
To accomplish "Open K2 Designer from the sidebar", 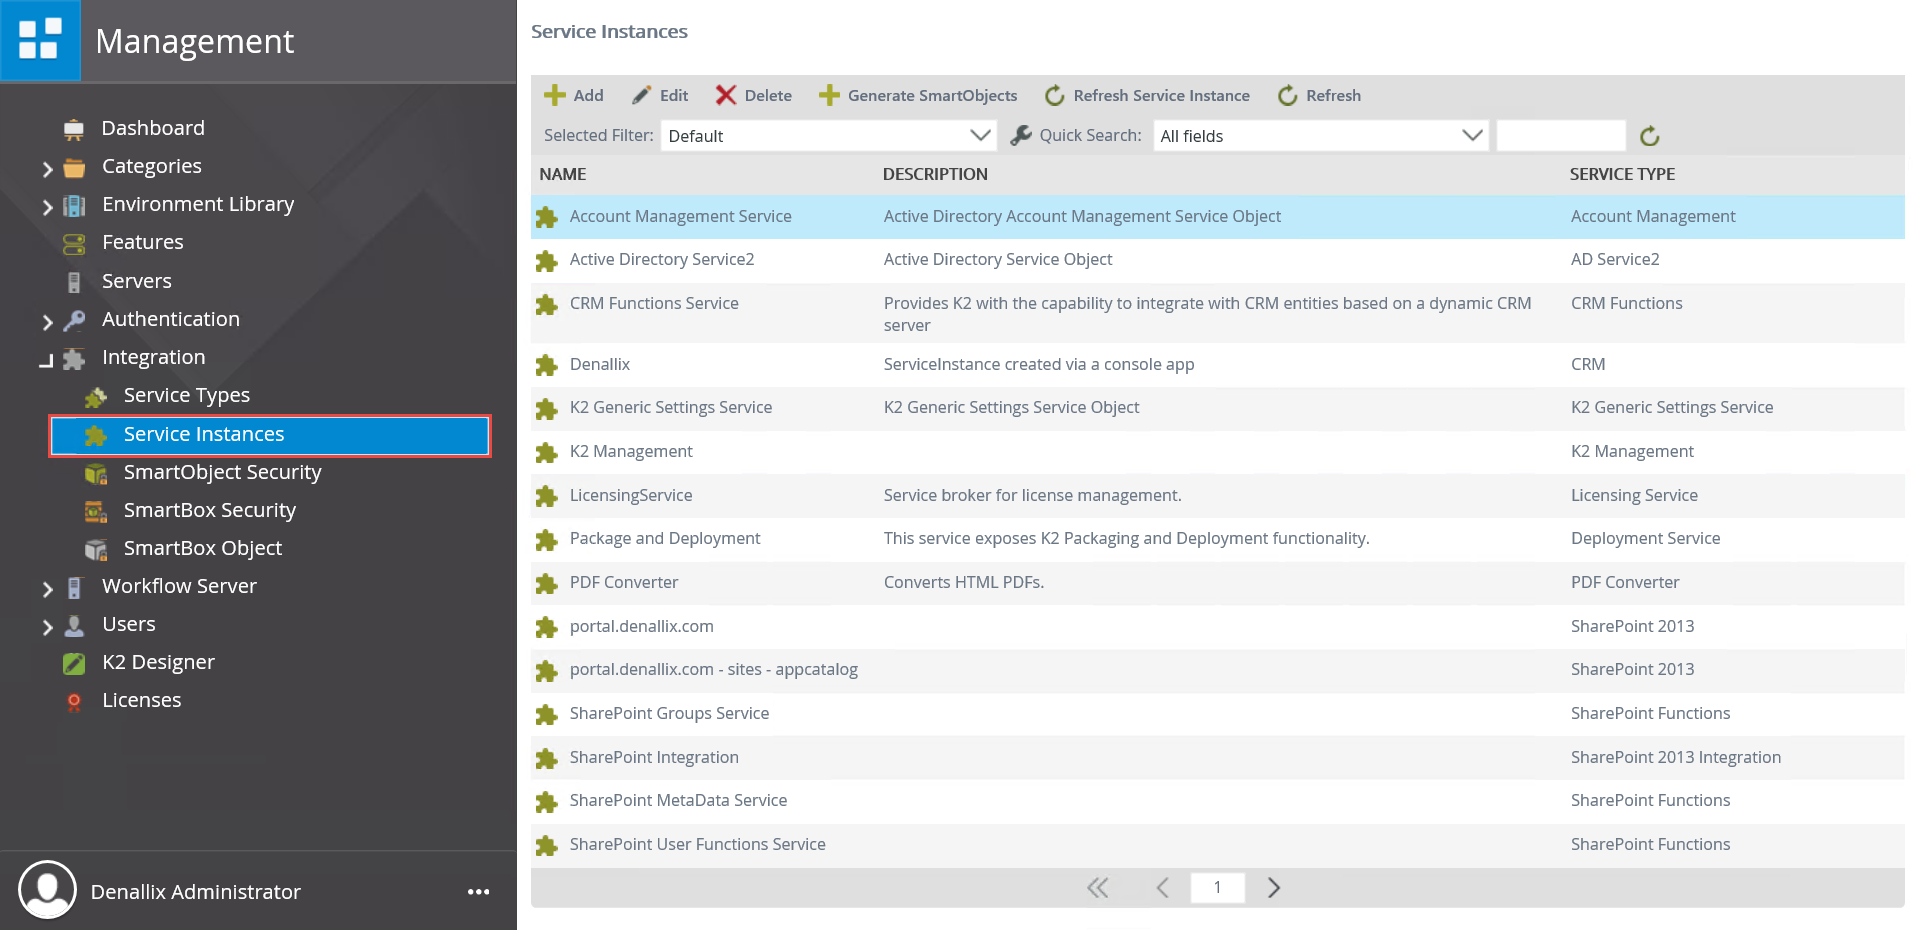I will [x=158, y=662].
